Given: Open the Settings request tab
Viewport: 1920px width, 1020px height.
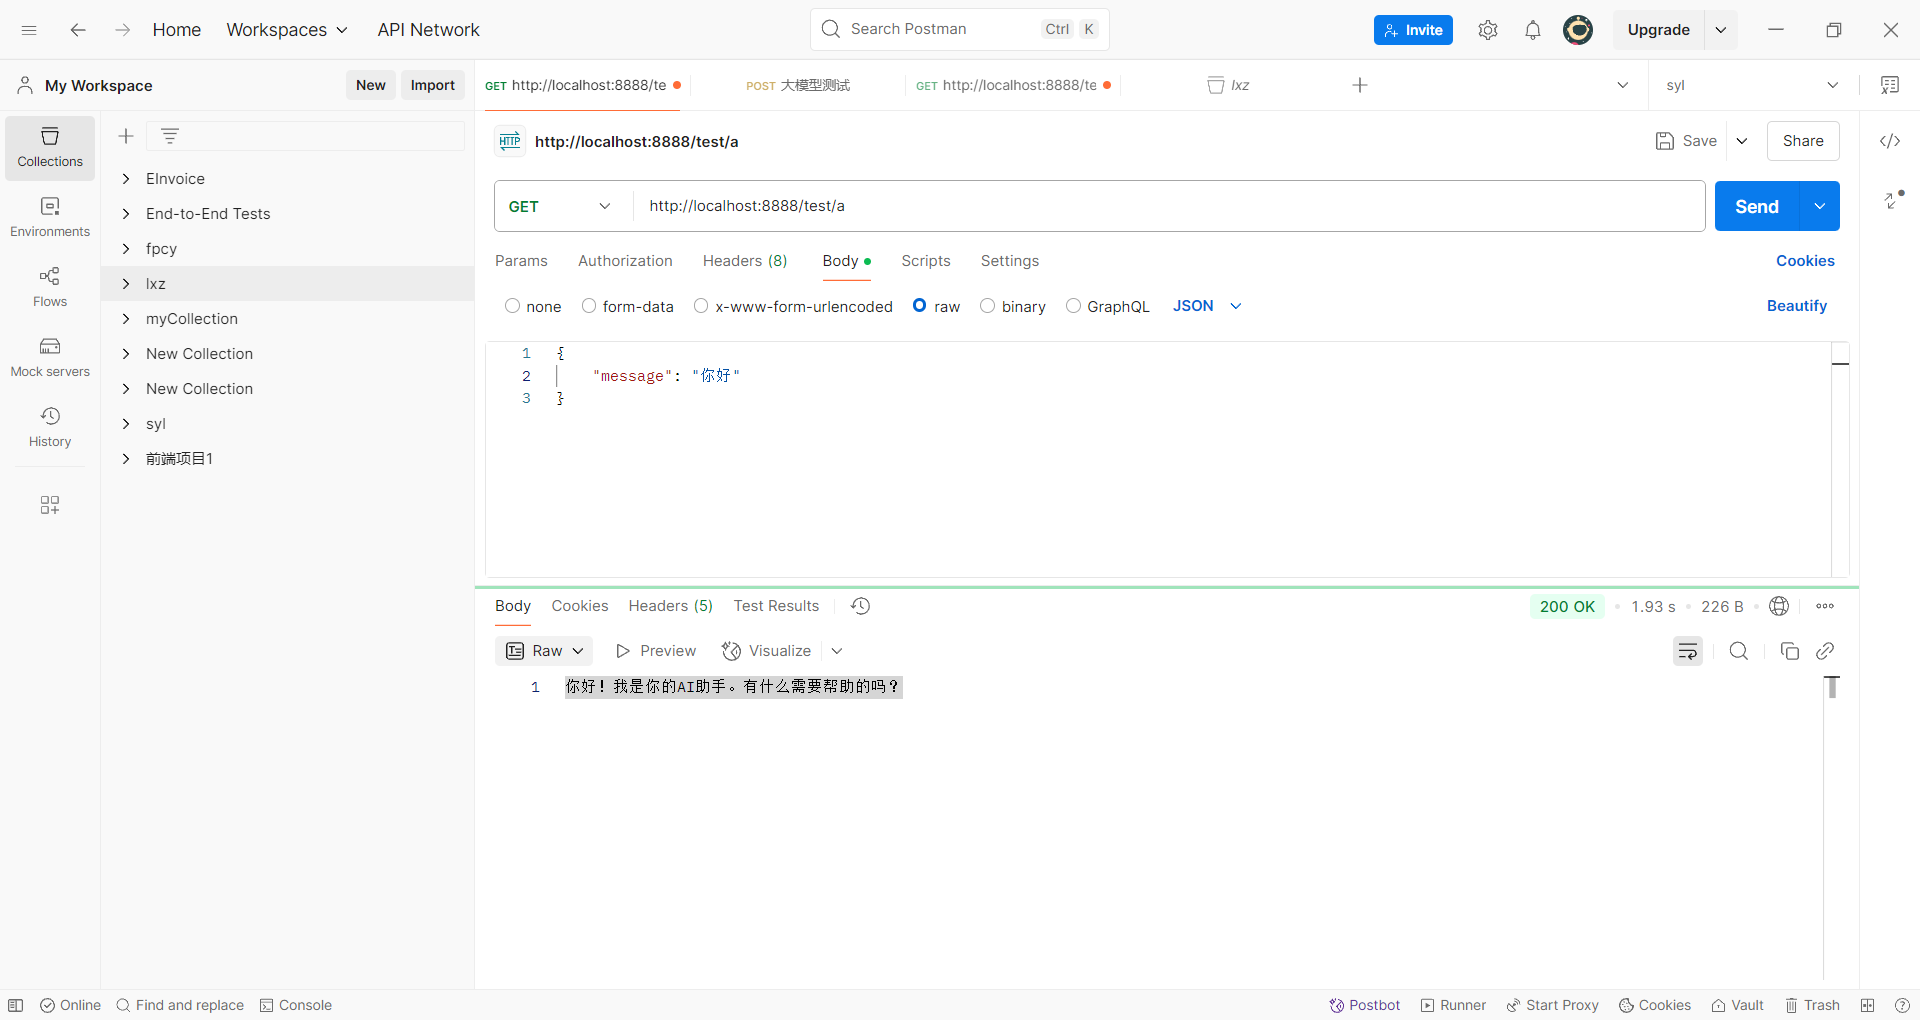Looking at the screenshot, I should click(1010, 261).
